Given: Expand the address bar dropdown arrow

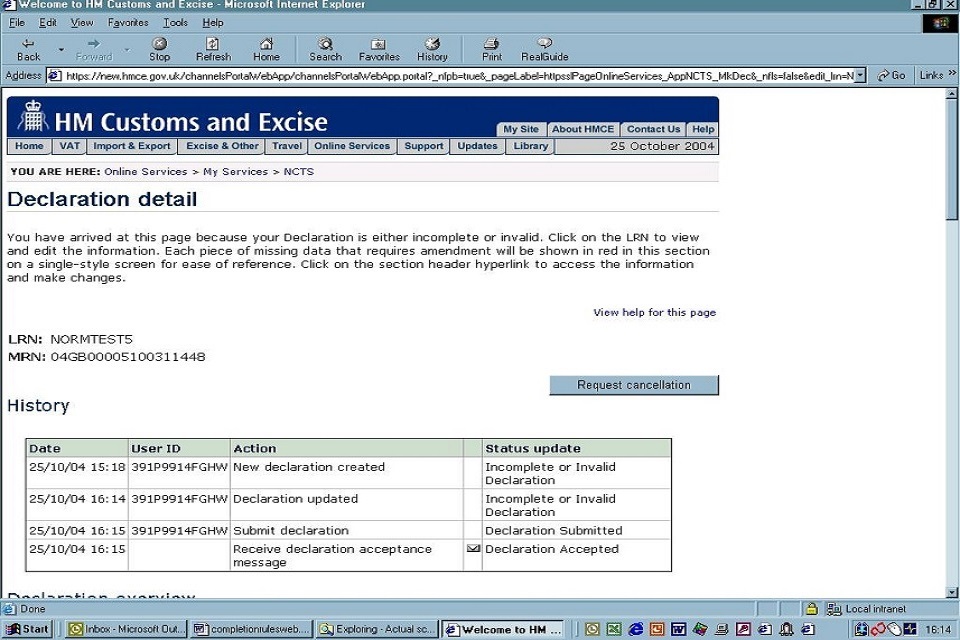Looking at the screenshot, I should tap(861, 76).
